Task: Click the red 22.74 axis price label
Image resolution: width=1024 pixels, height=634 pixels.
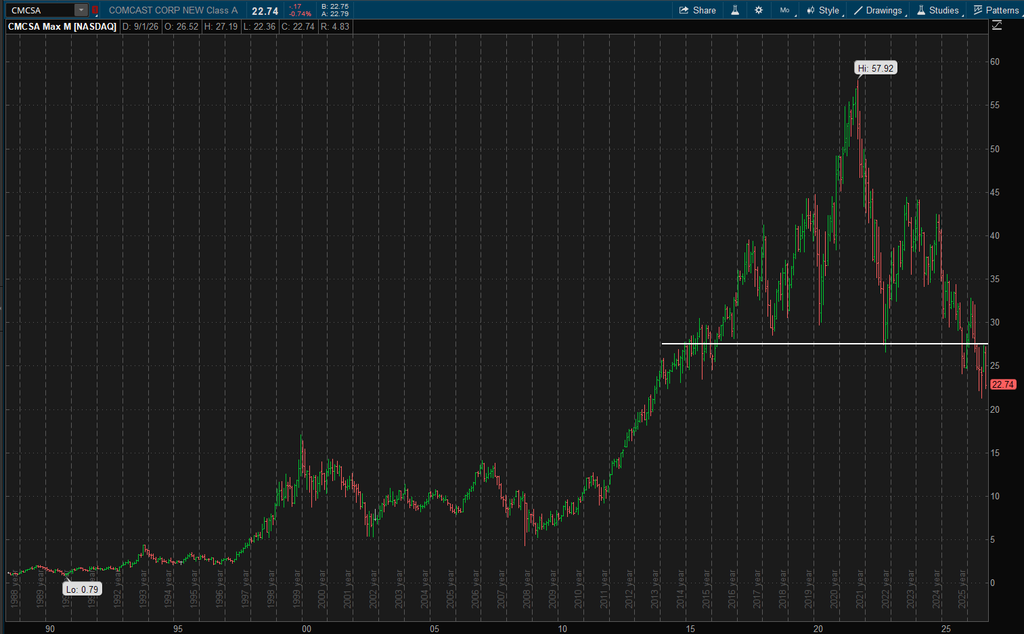Action: tap(1003, 385)
